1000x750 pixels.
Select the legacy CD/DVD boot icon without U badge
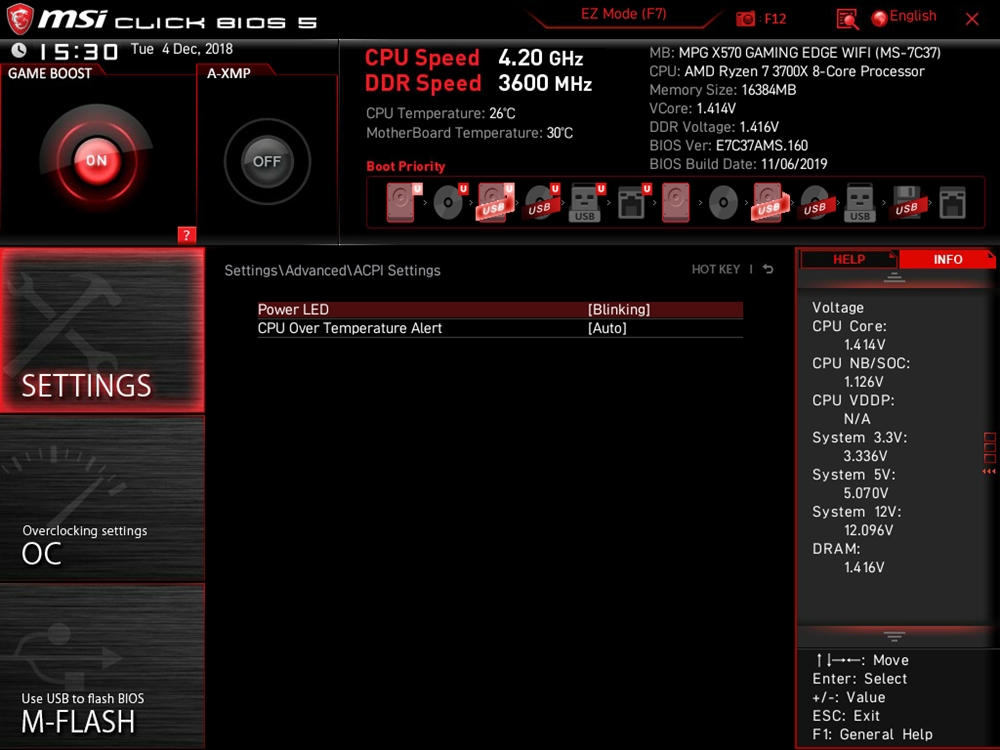(x=723, y=203)
